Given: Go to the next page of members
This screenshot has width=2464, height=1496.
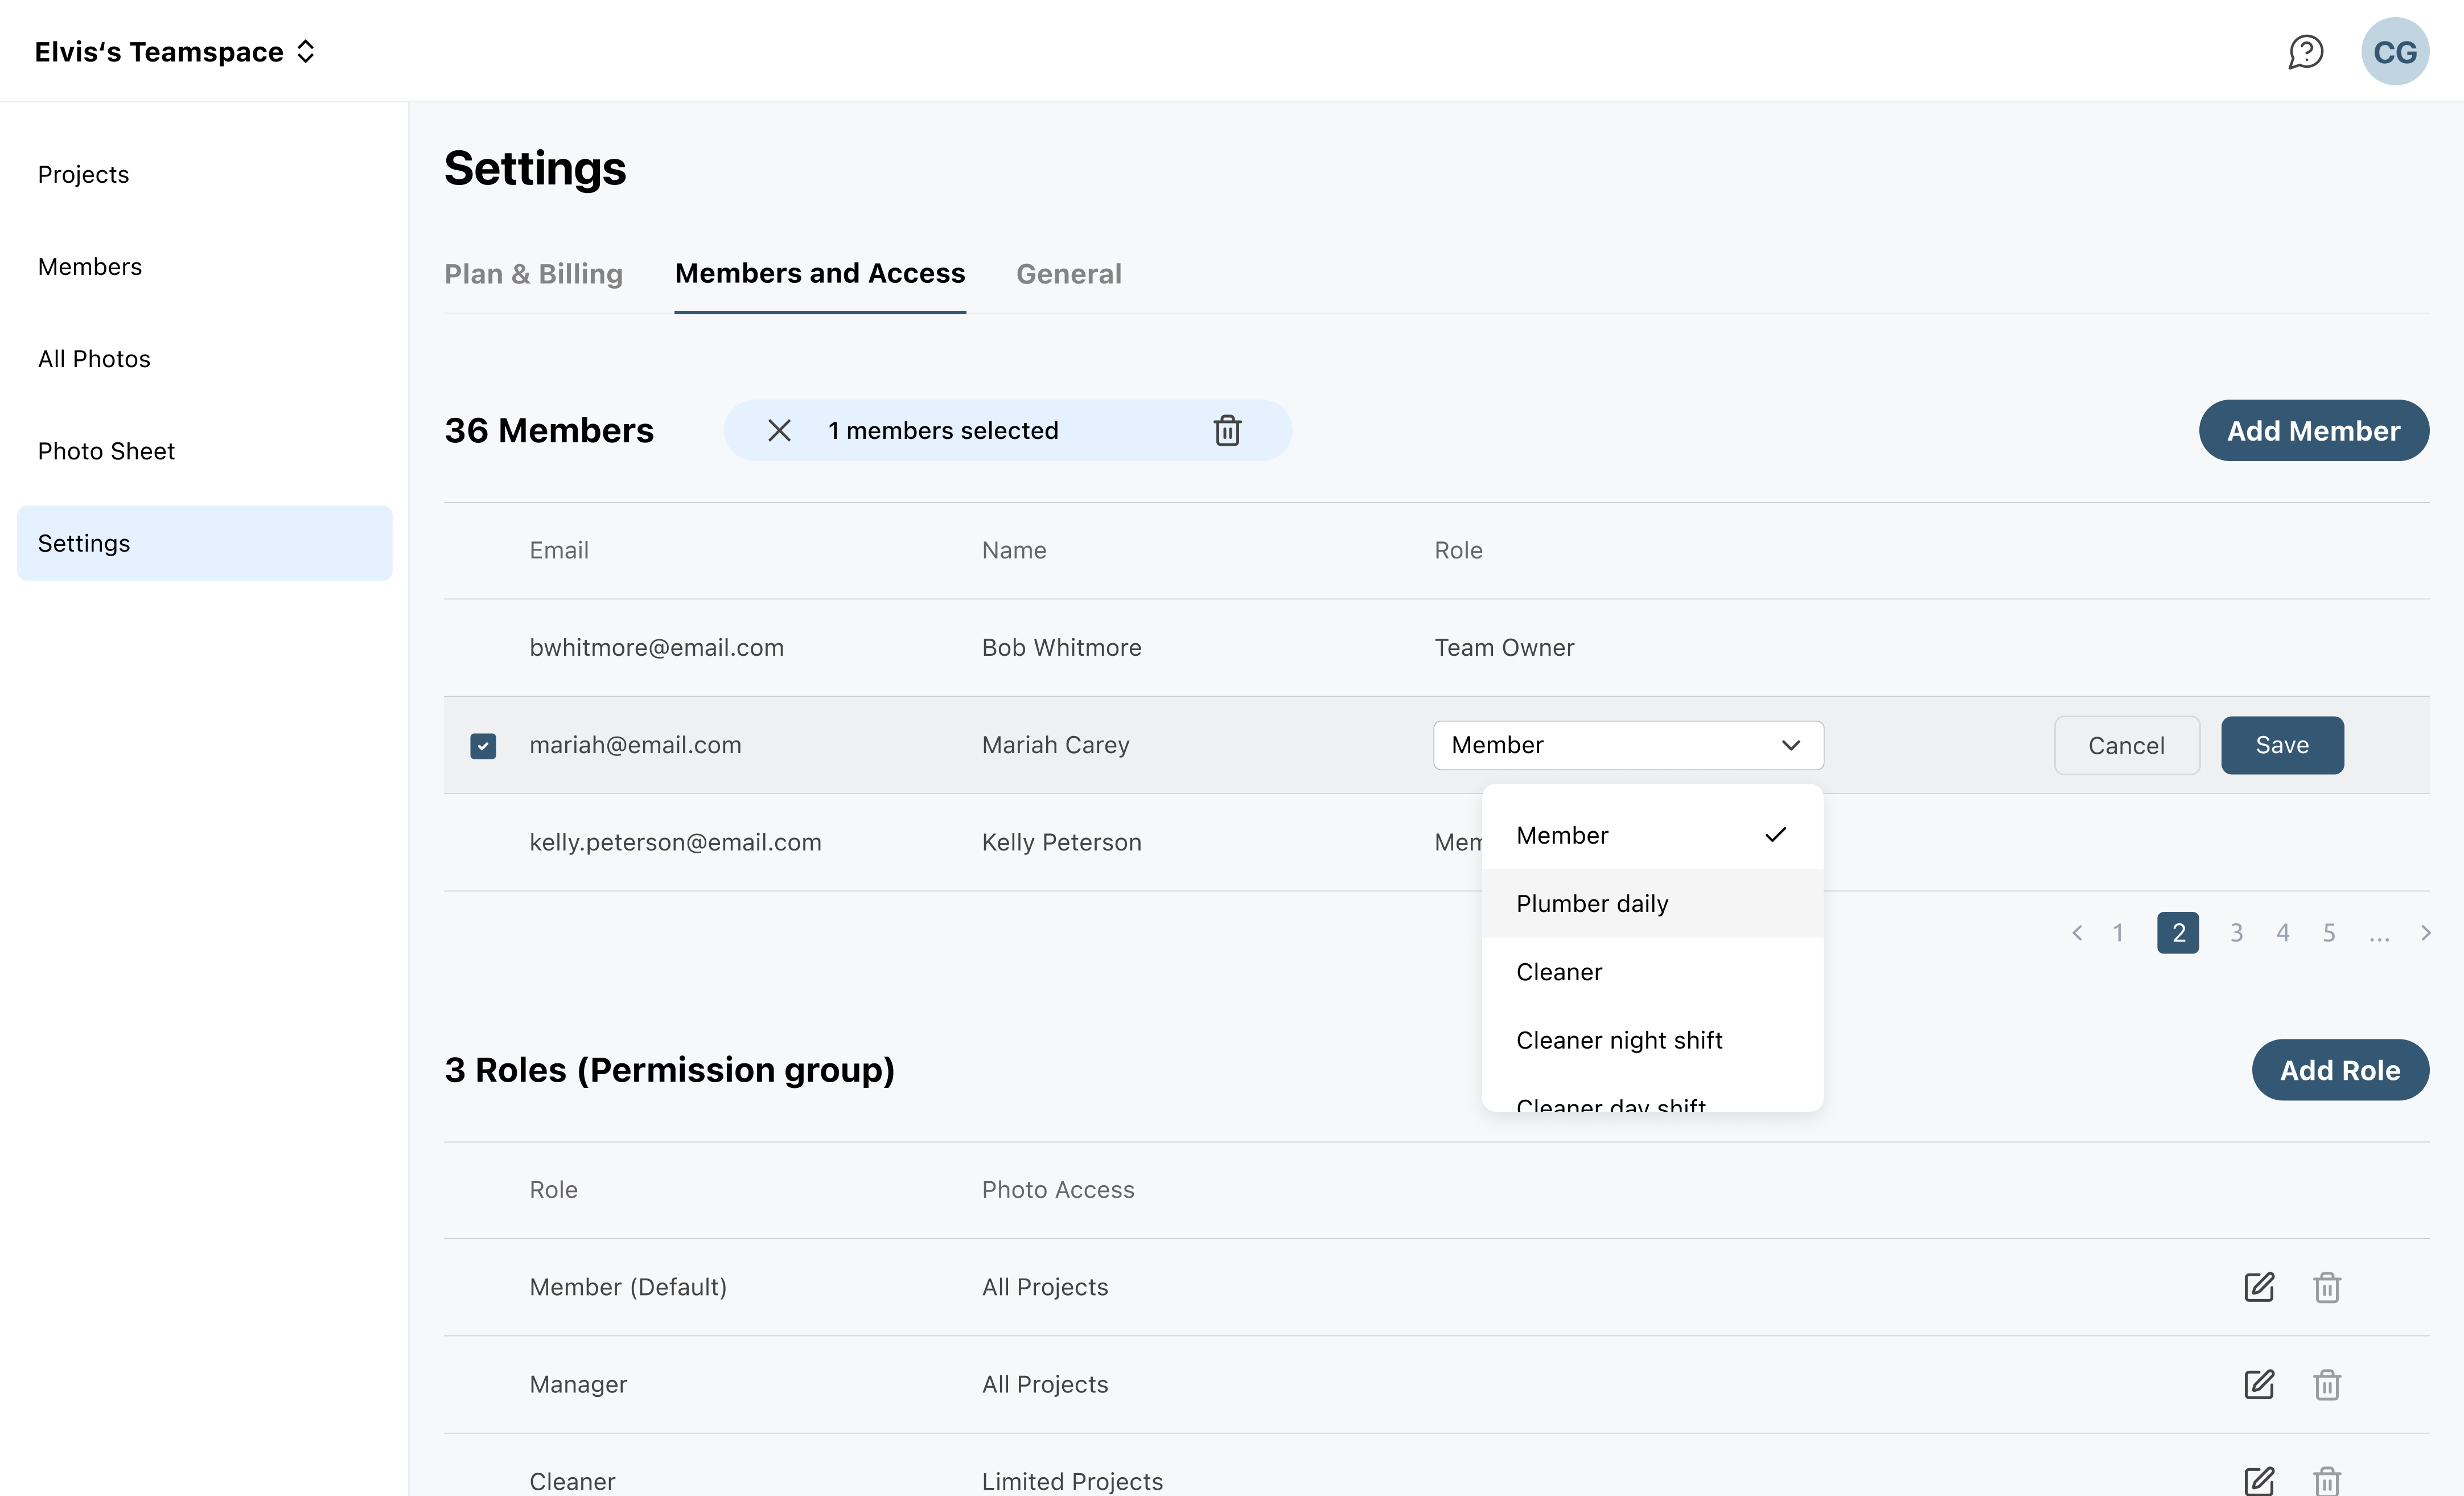Looking at the screenshot, I should [2425, 933].
